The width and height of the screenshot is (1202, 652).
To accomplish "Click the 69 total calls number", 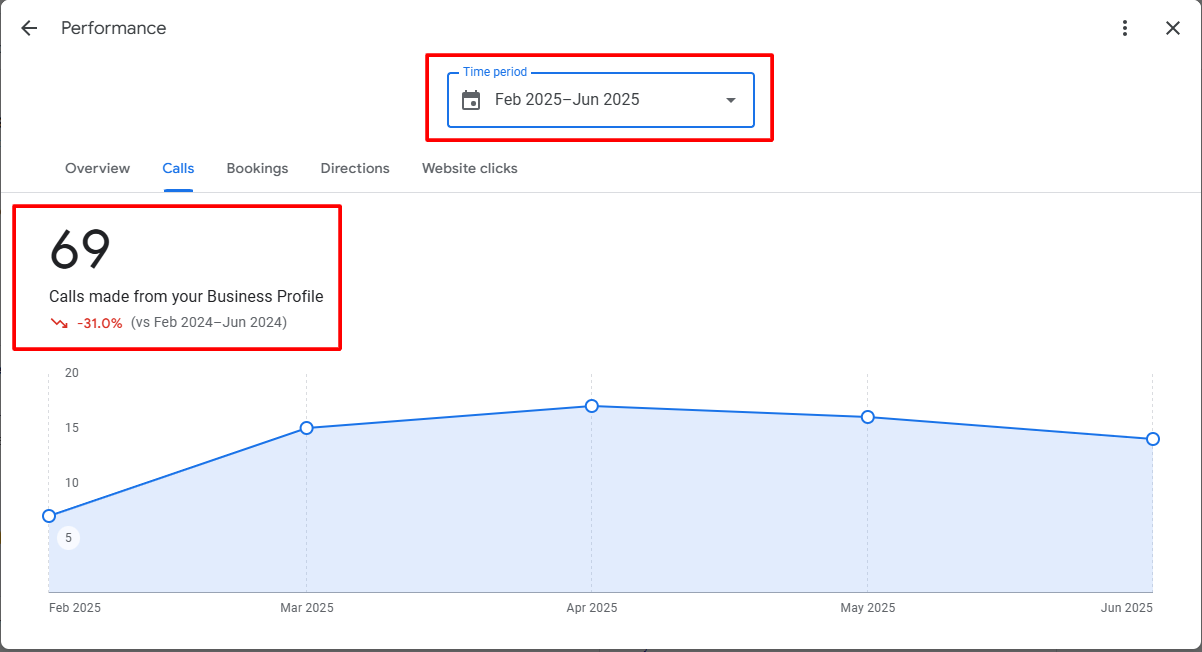I will [80, 250].
